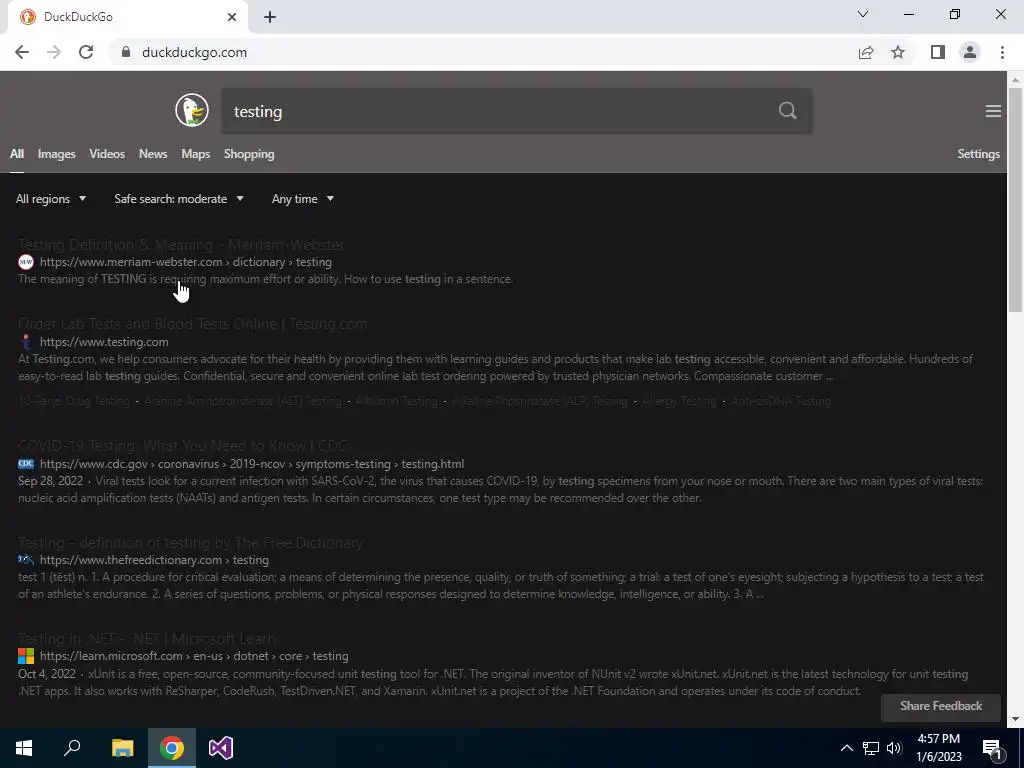Viewport: 1024px width, 768px height.
Task: Click The Free Dictionary favicon
Action: point(25,560)
